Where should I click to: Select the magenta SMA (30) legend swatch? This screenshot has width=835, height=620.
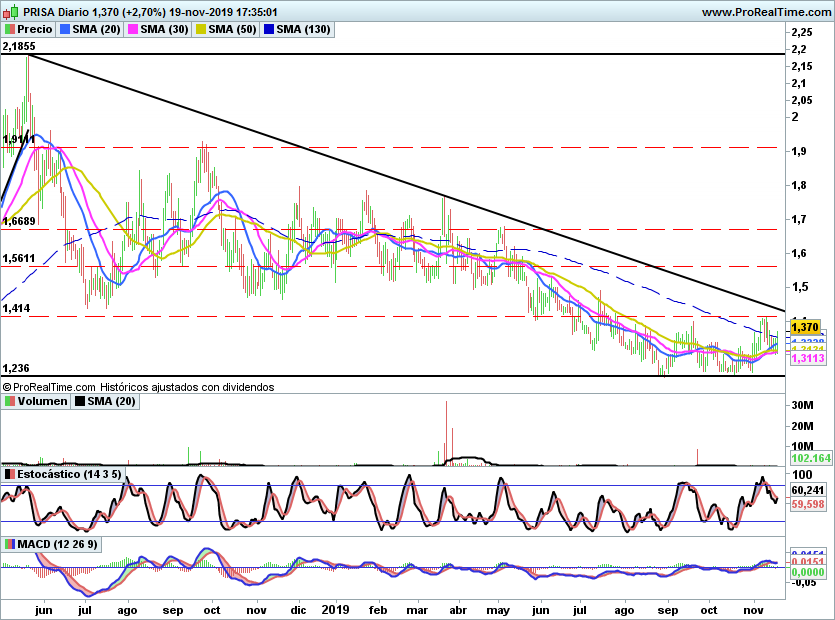click(133, 30)
